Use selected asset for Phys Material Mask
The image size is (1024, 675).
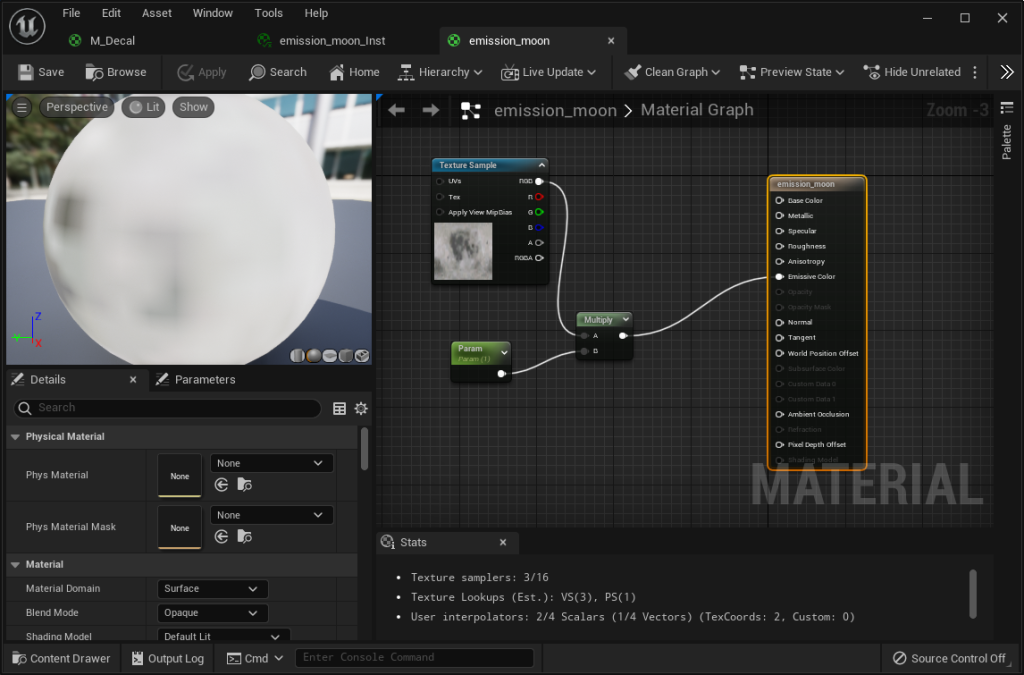[x=221, y=537]
